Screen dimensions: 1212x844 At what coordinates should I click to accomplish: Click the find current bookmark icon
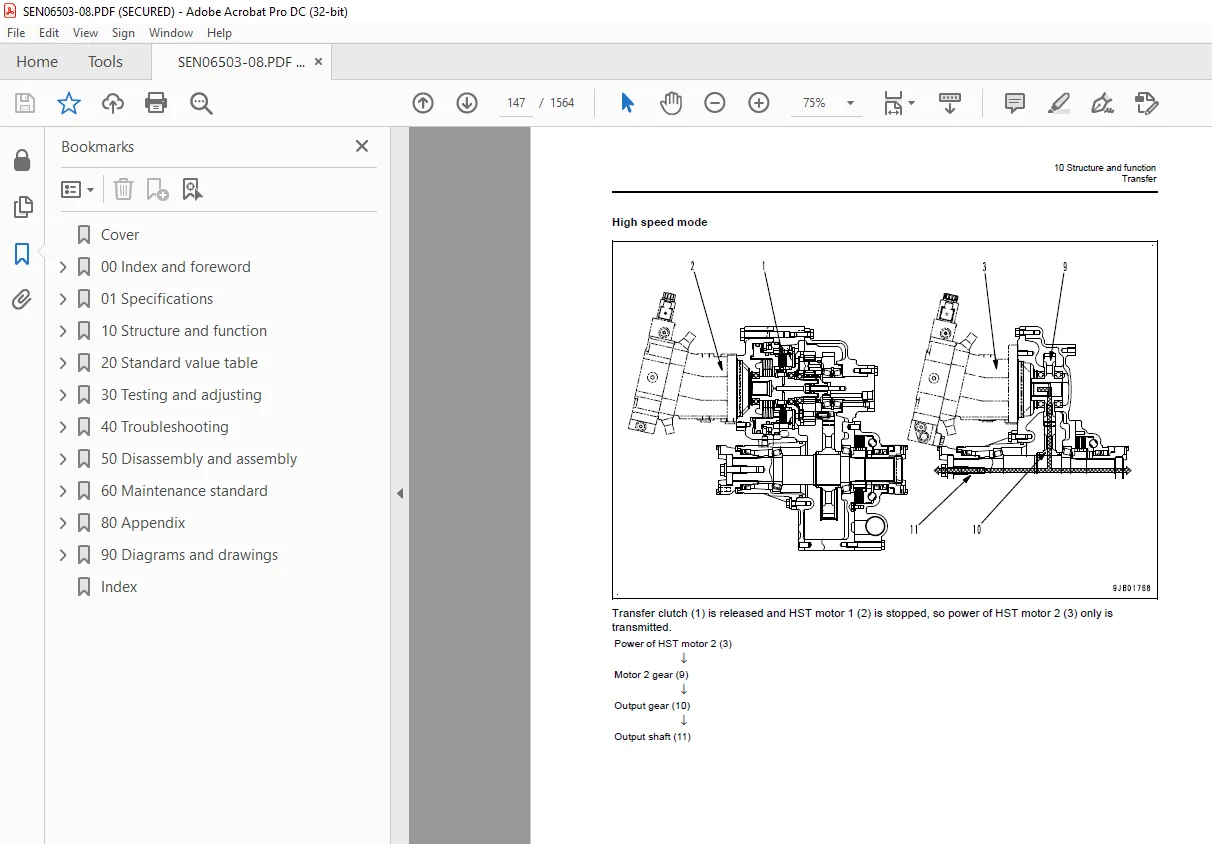click(x=192, y=189)
